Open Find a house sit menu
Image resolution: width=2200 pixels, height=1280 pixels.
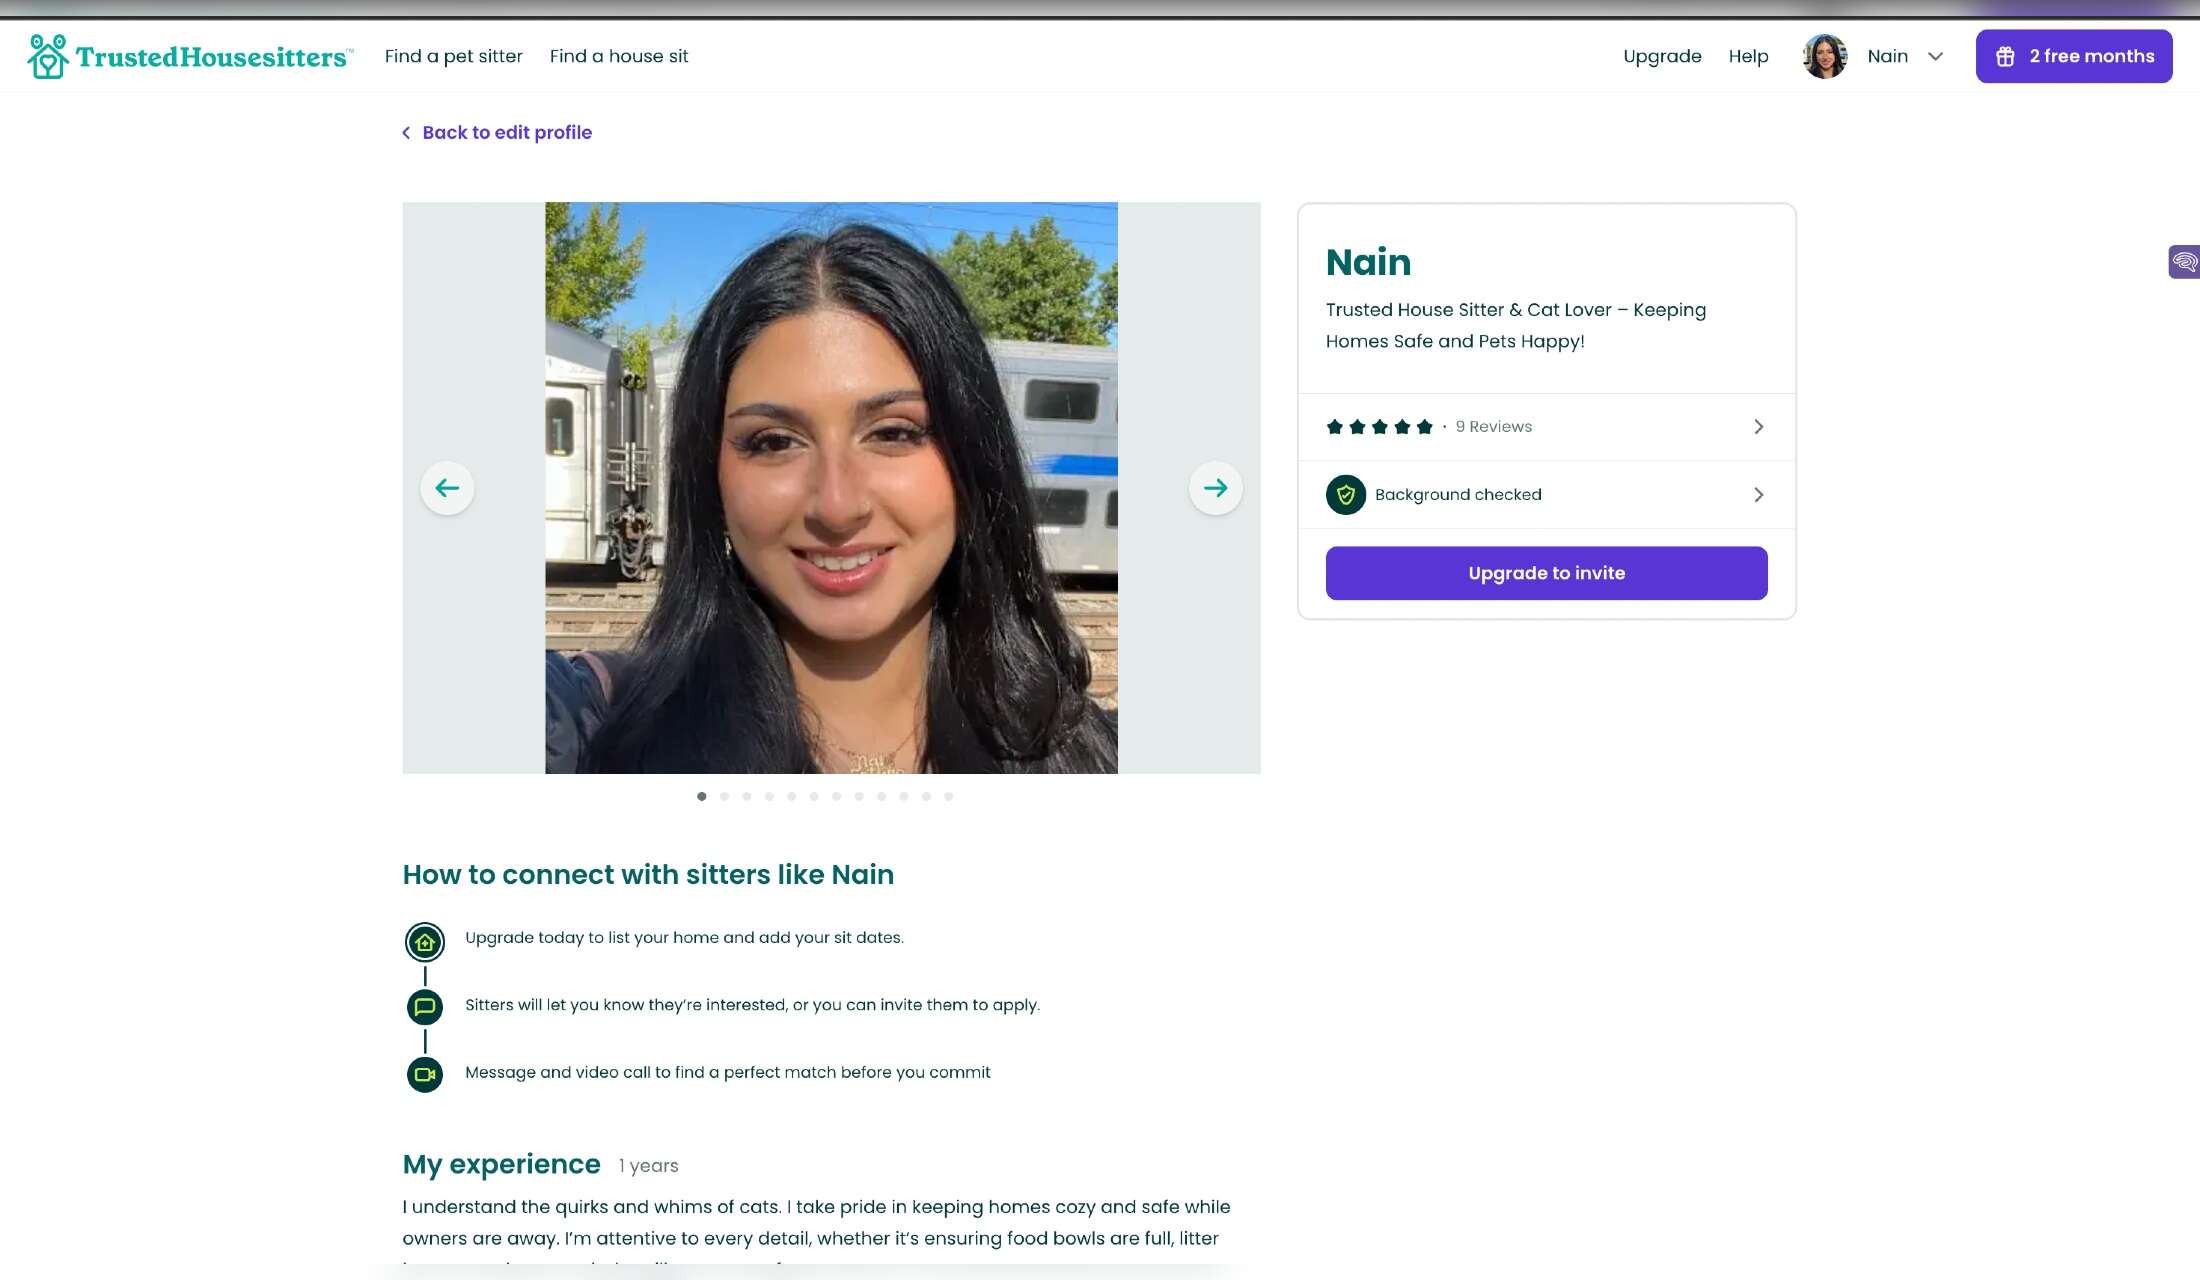[619, 56]
